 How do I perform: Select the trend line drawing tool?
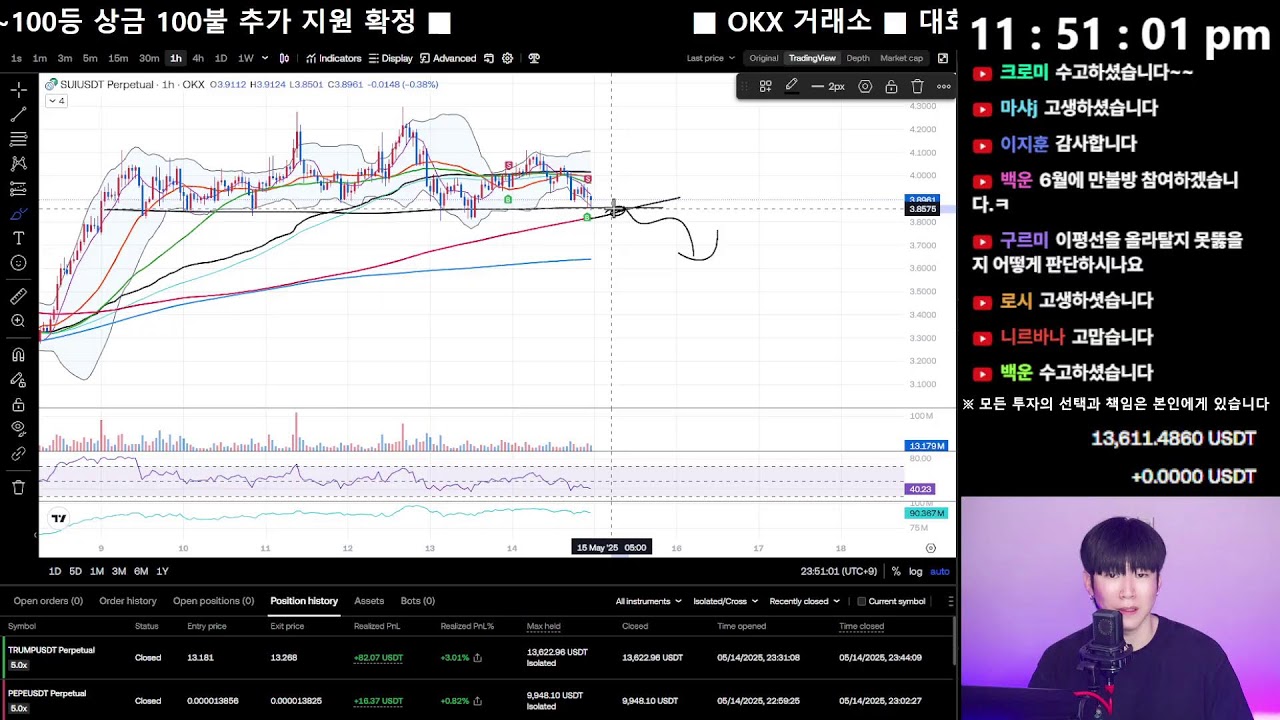(18, 115)
